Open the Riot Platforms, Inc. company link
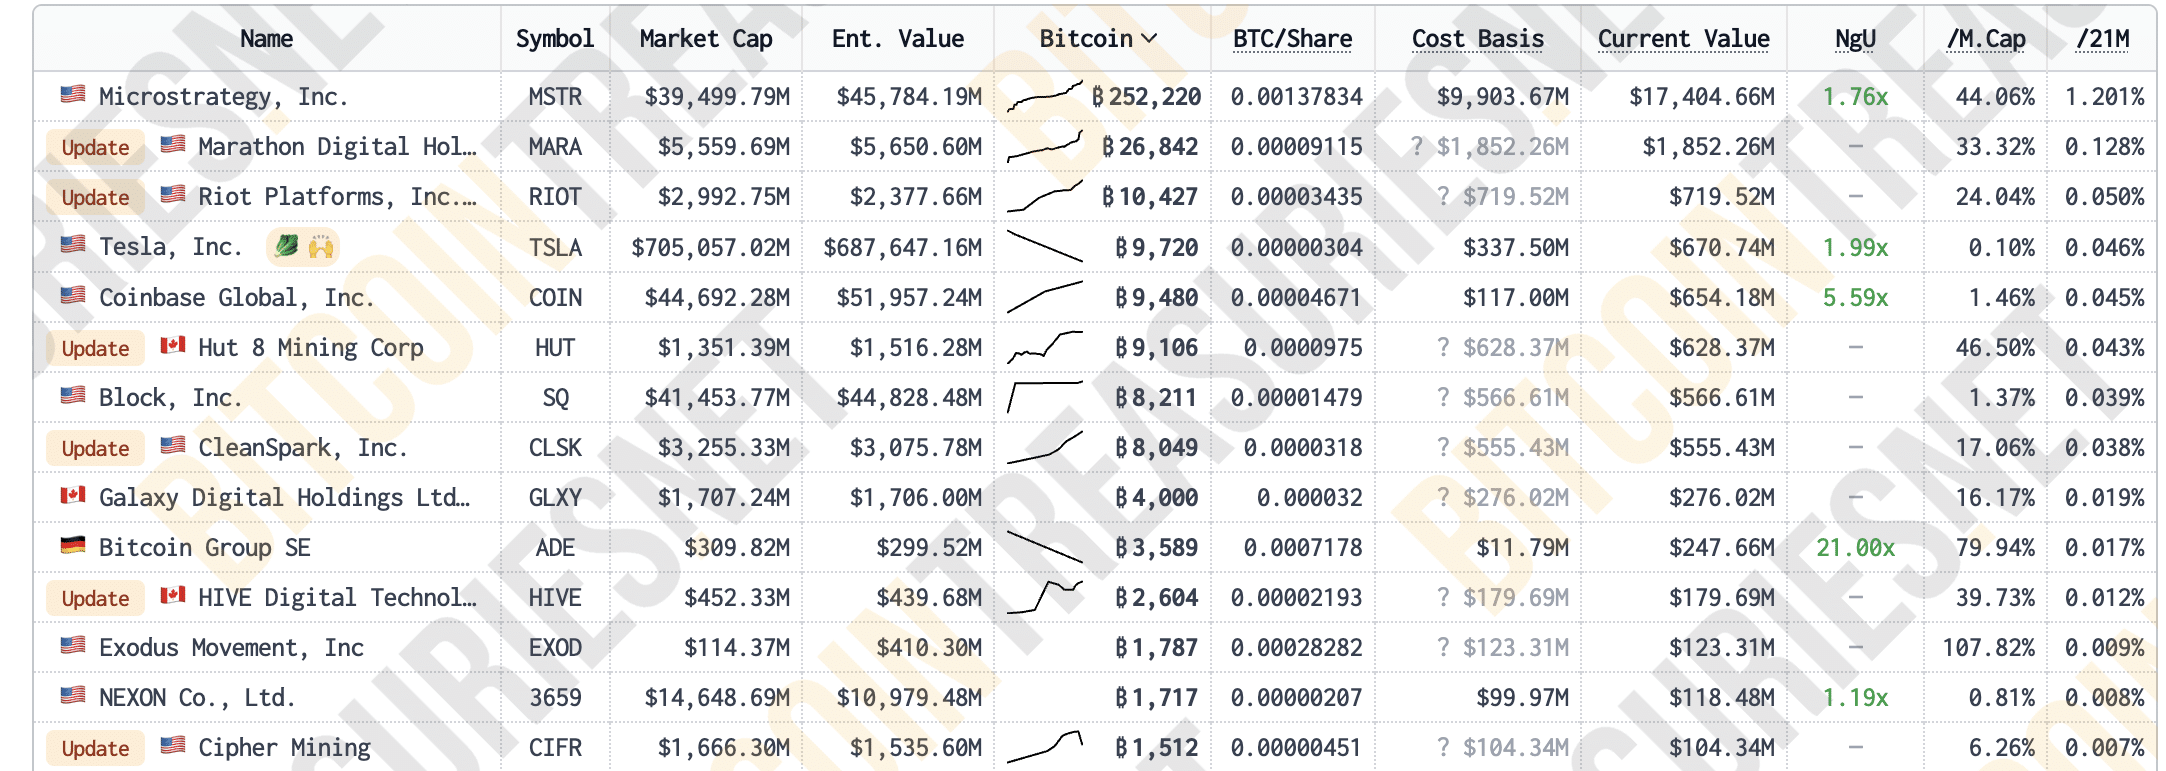Viewport: 2166px width, 771px height. [x=338, y=197]
